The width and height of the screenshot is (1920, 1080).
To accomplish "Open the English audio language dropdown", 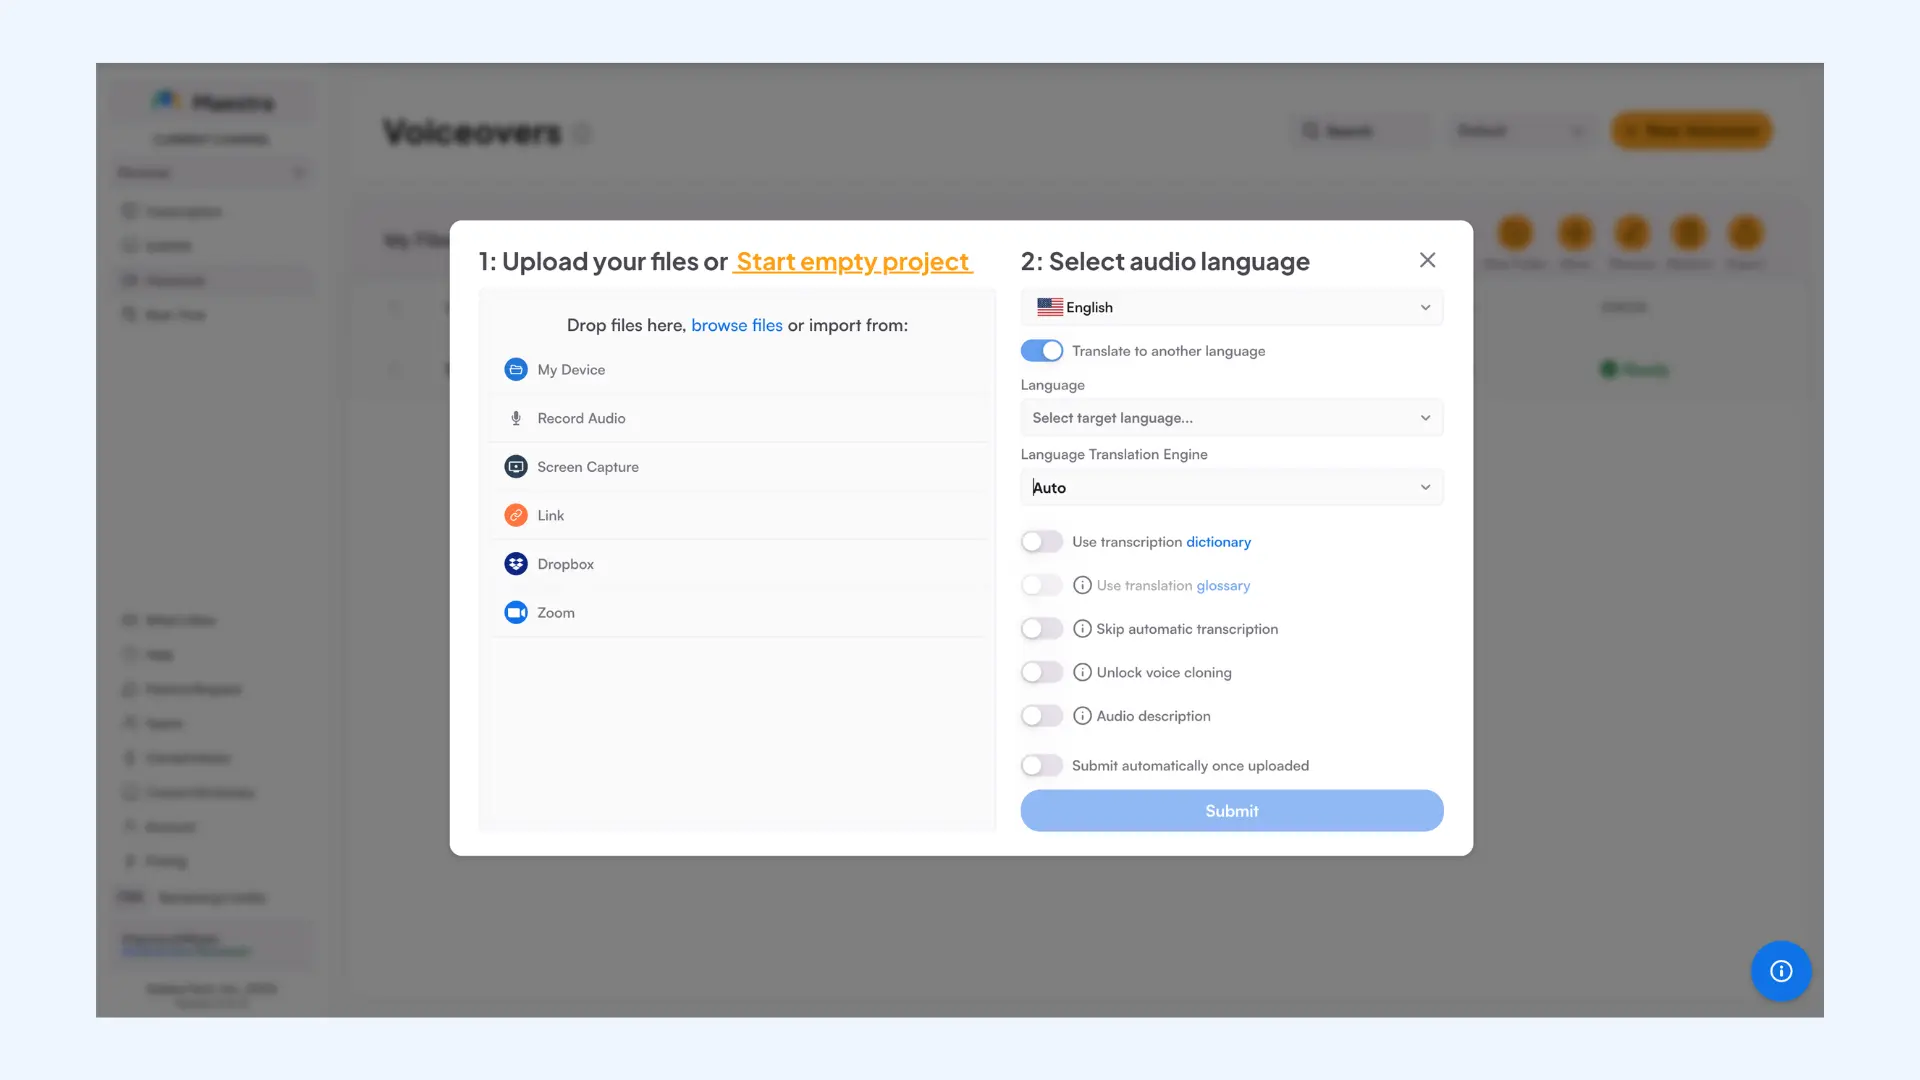I will (x=1231, y=307).
